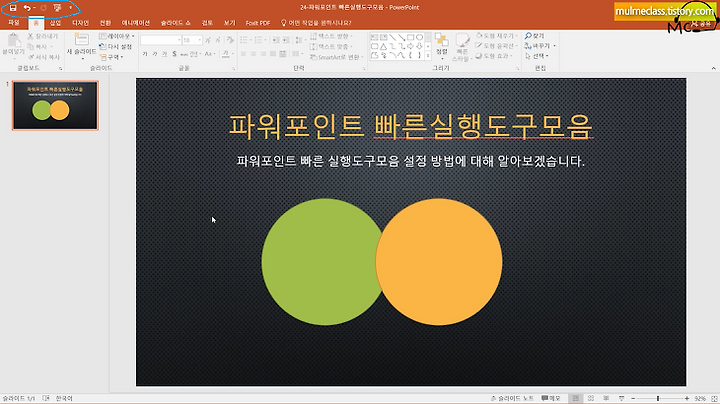720x404 pixels.
Task: Click 서식 복사 (Format Painter) button
Action: 44,57
